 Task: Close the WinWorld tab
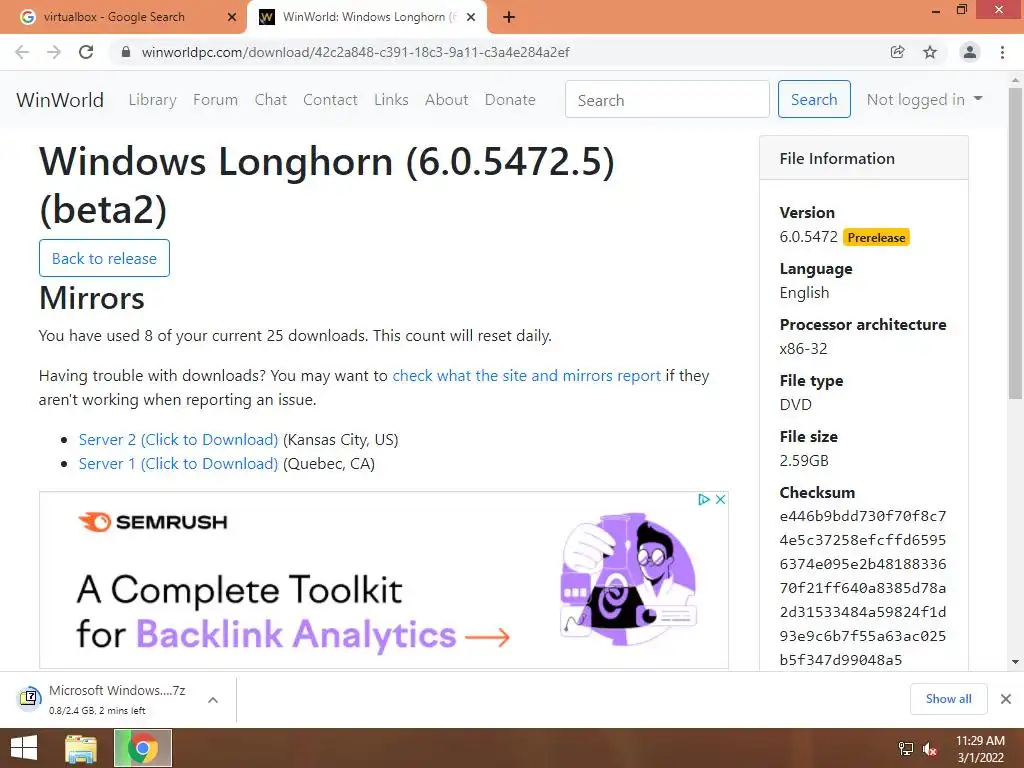tap(471, 17)
